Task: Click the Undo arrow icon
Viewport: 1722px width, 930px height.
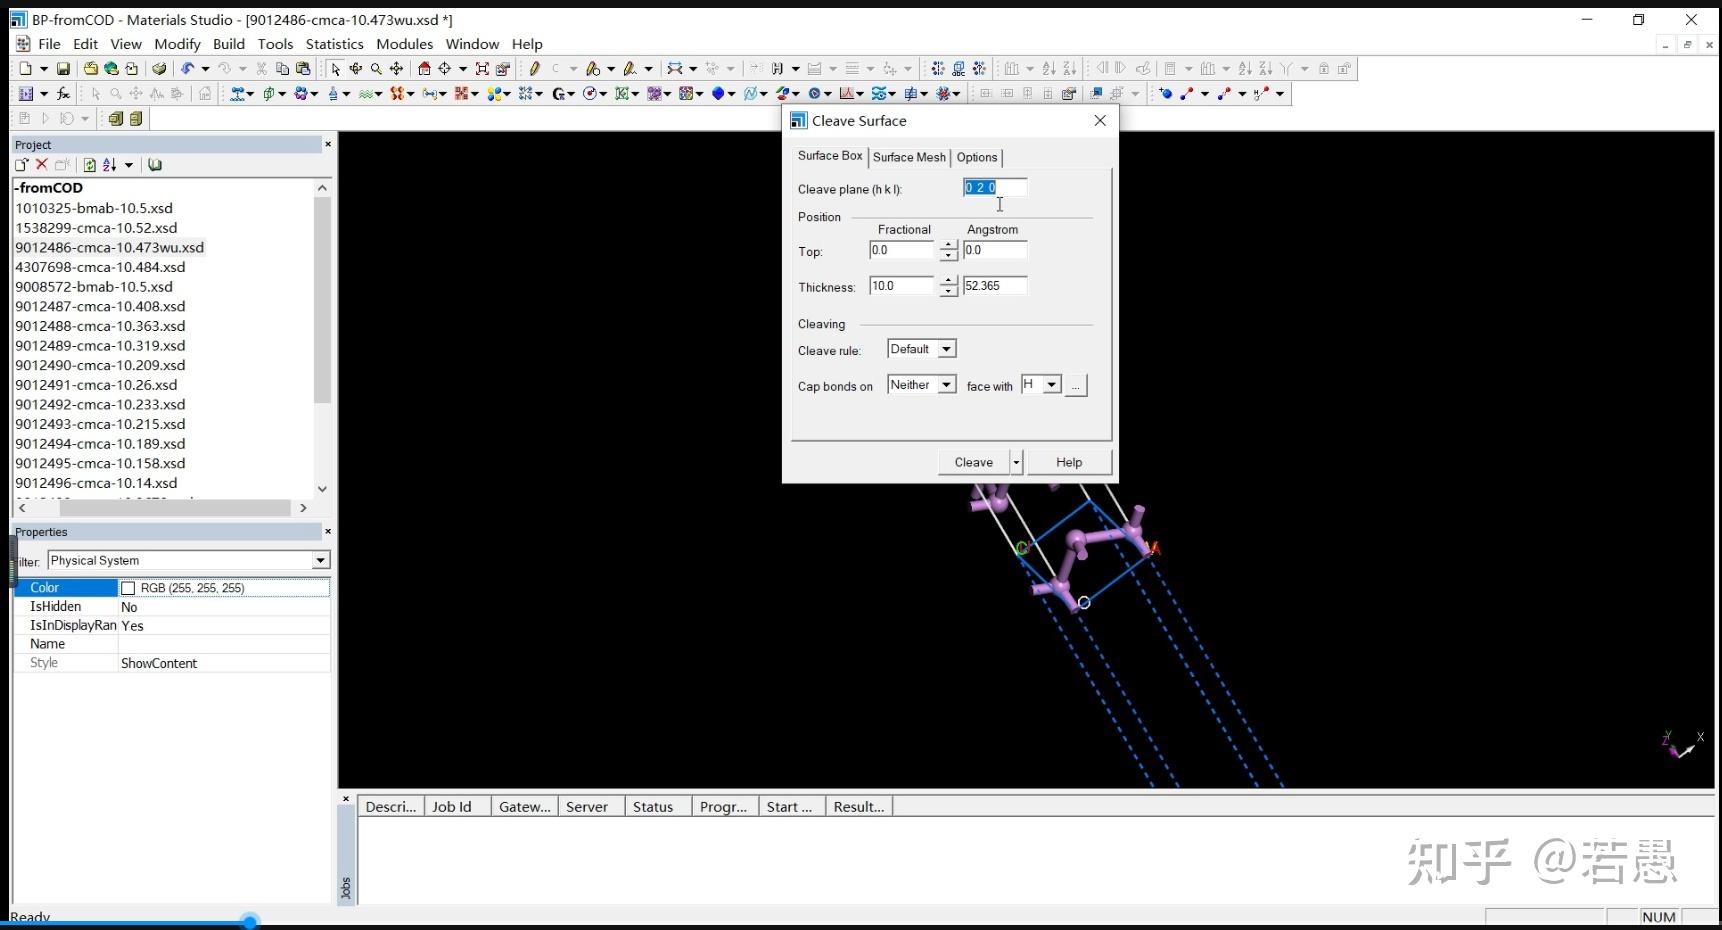Action: coord(187,69)
